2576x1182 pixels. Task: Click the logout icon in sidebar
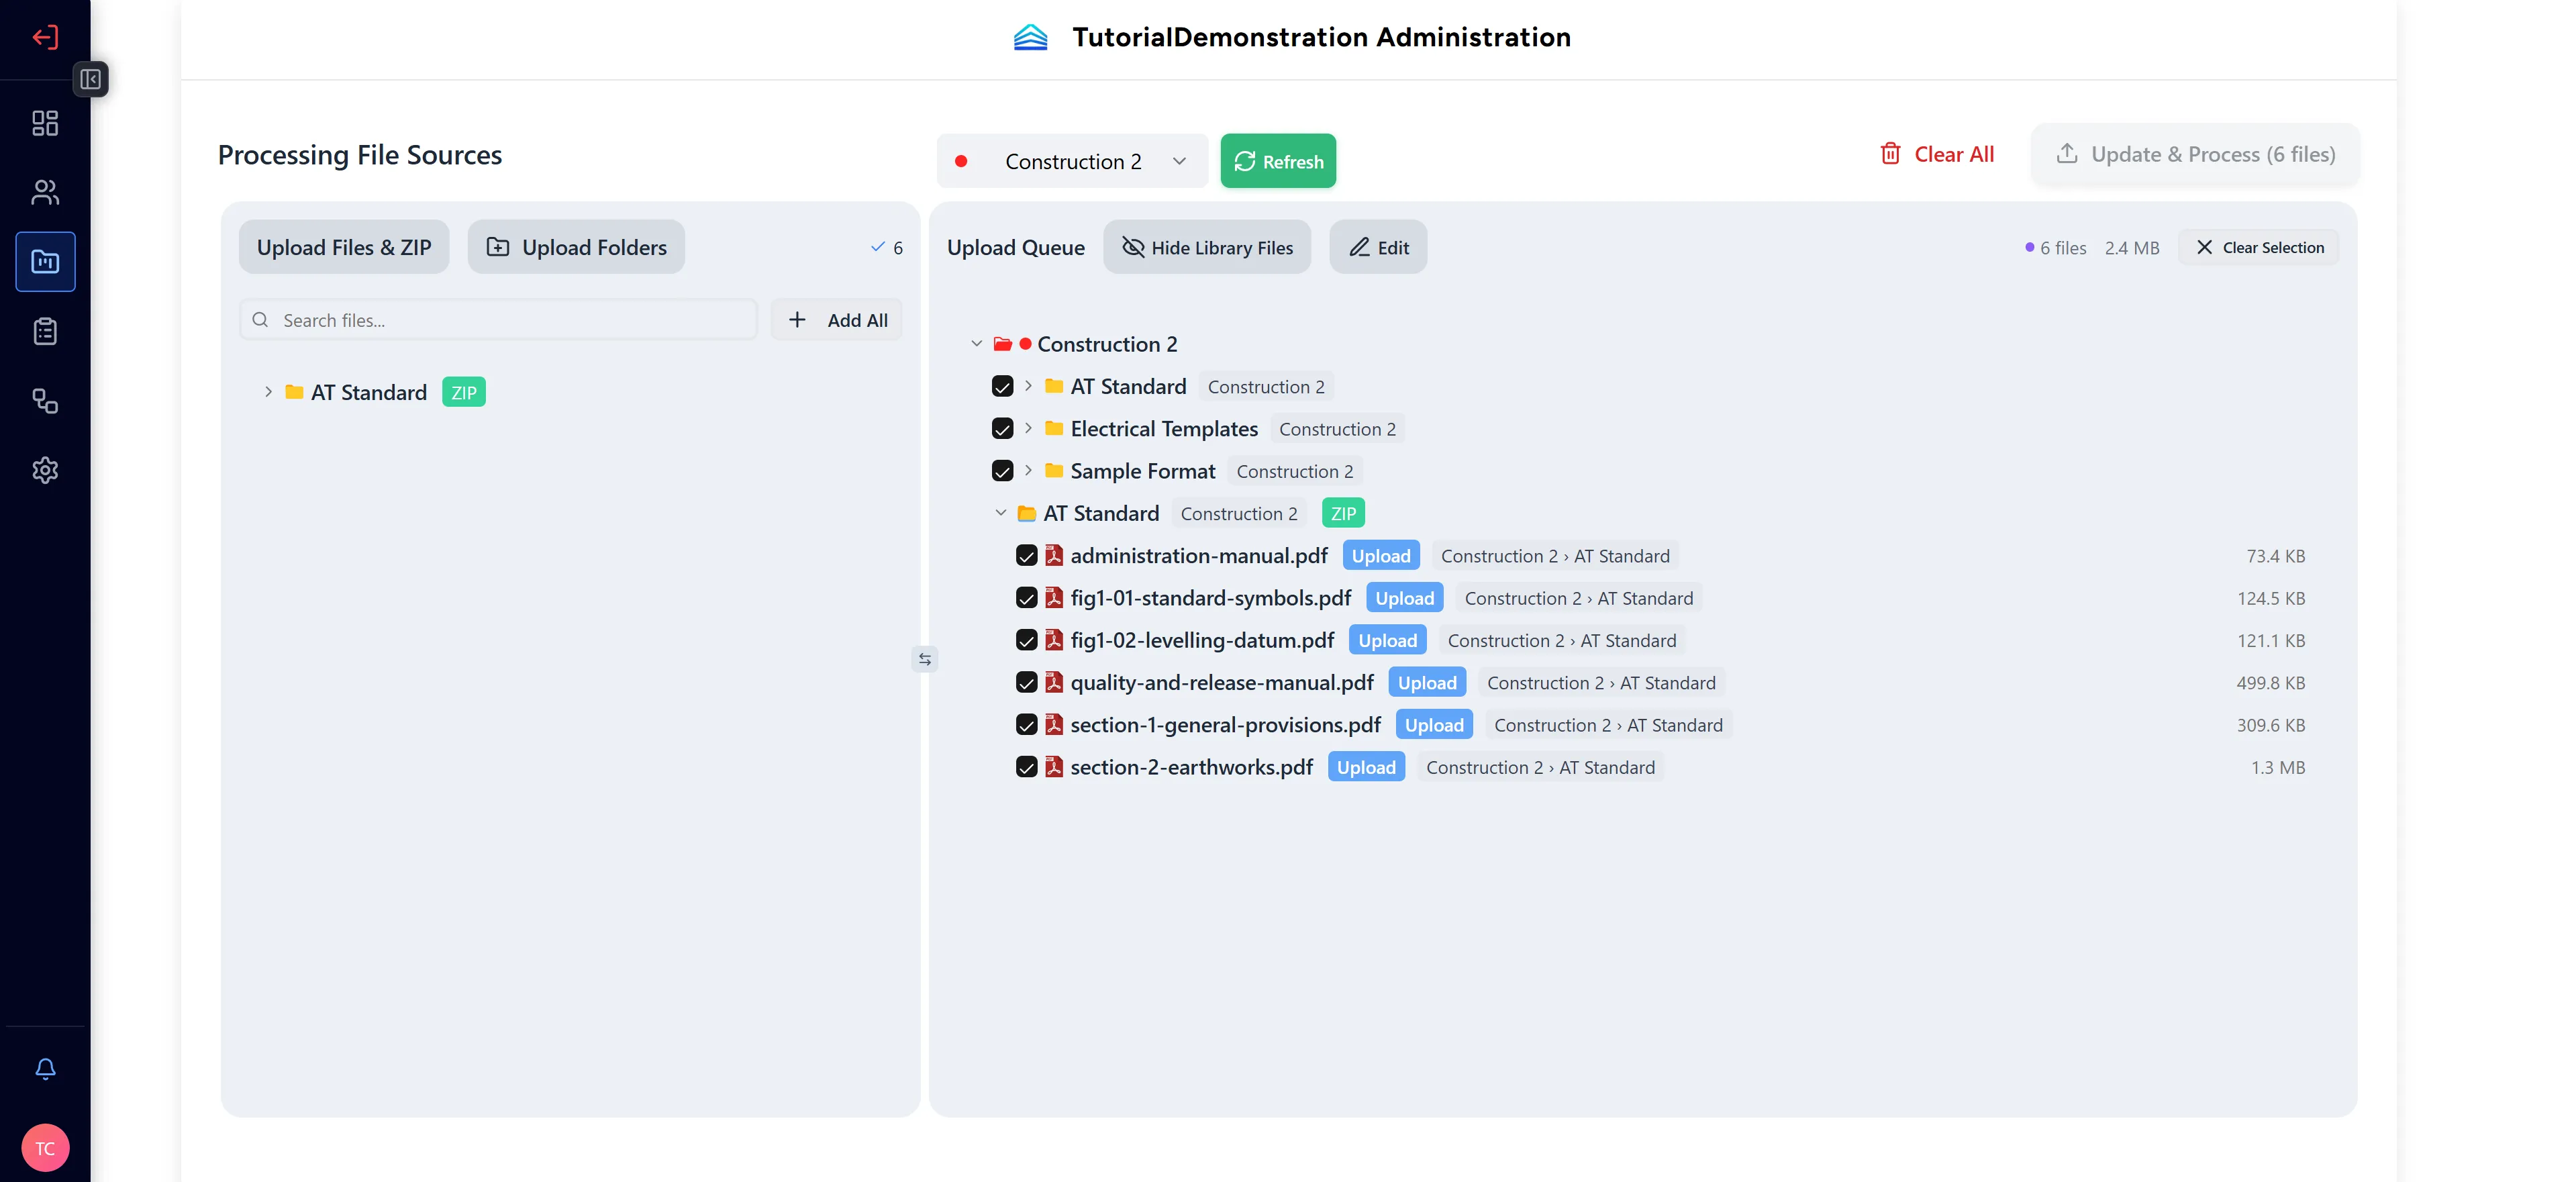[45, 38]
